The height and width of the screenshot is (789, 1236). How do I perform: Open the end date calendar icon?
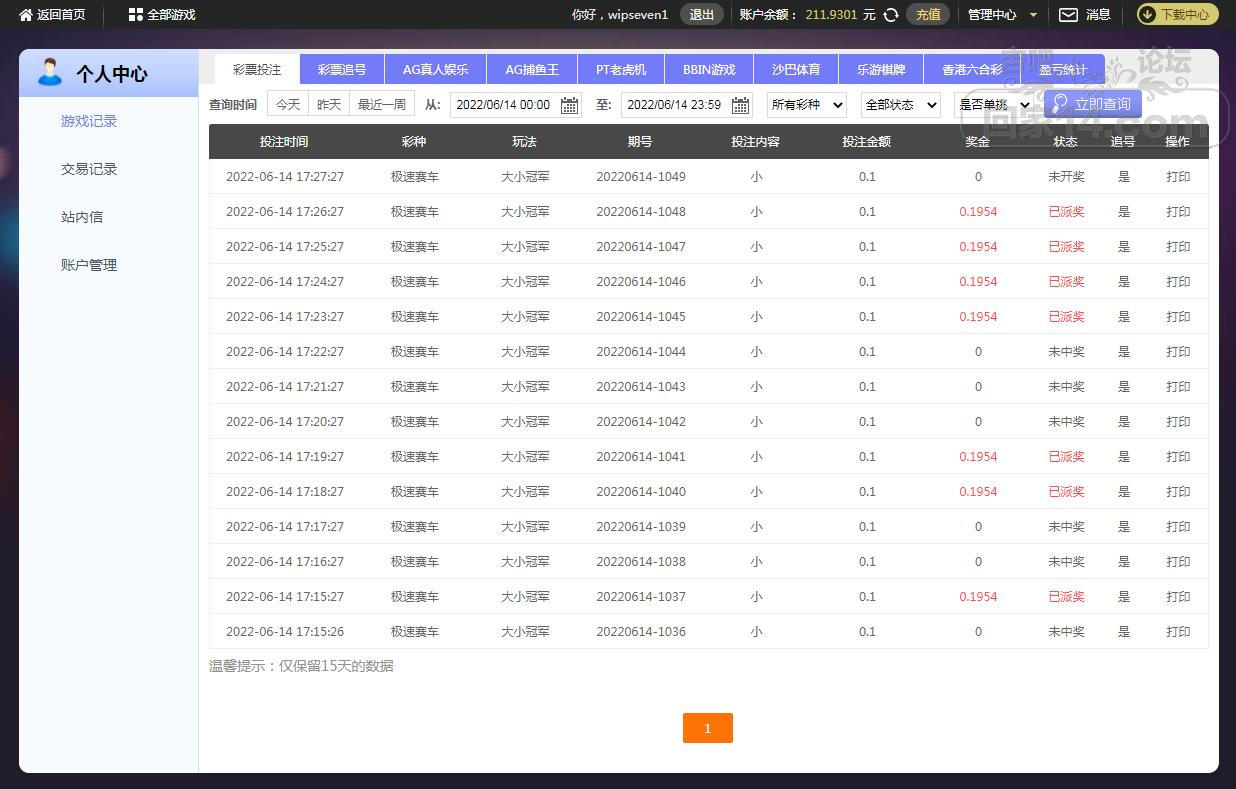(741, 105)
